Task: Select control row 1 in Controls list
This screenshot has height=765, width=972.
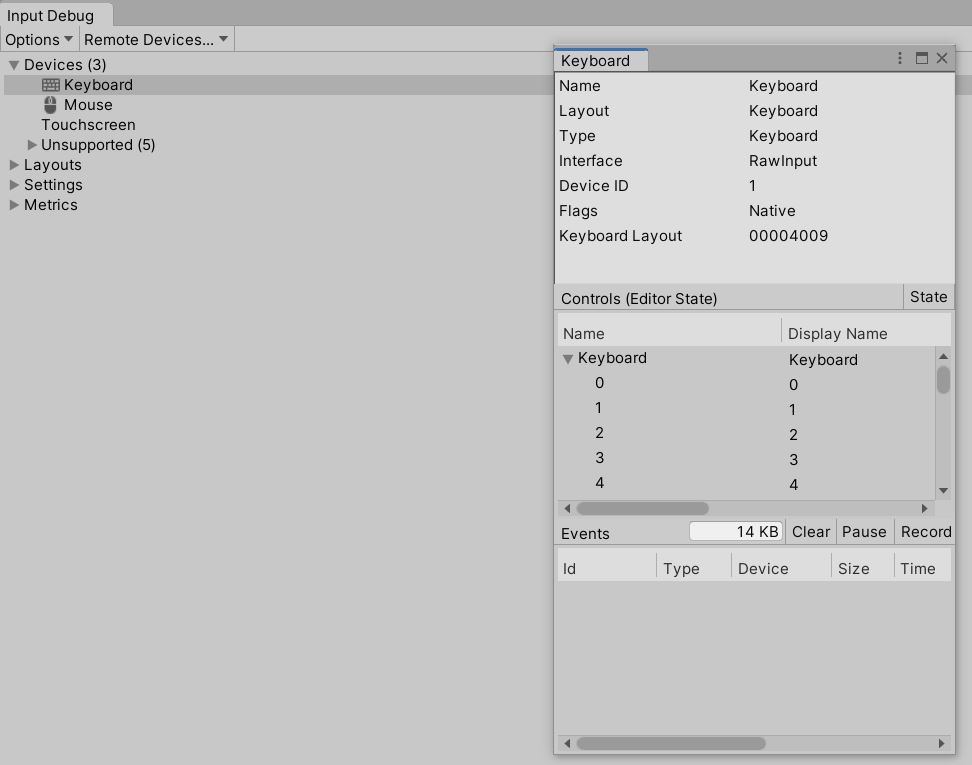Action: (746, 409)
